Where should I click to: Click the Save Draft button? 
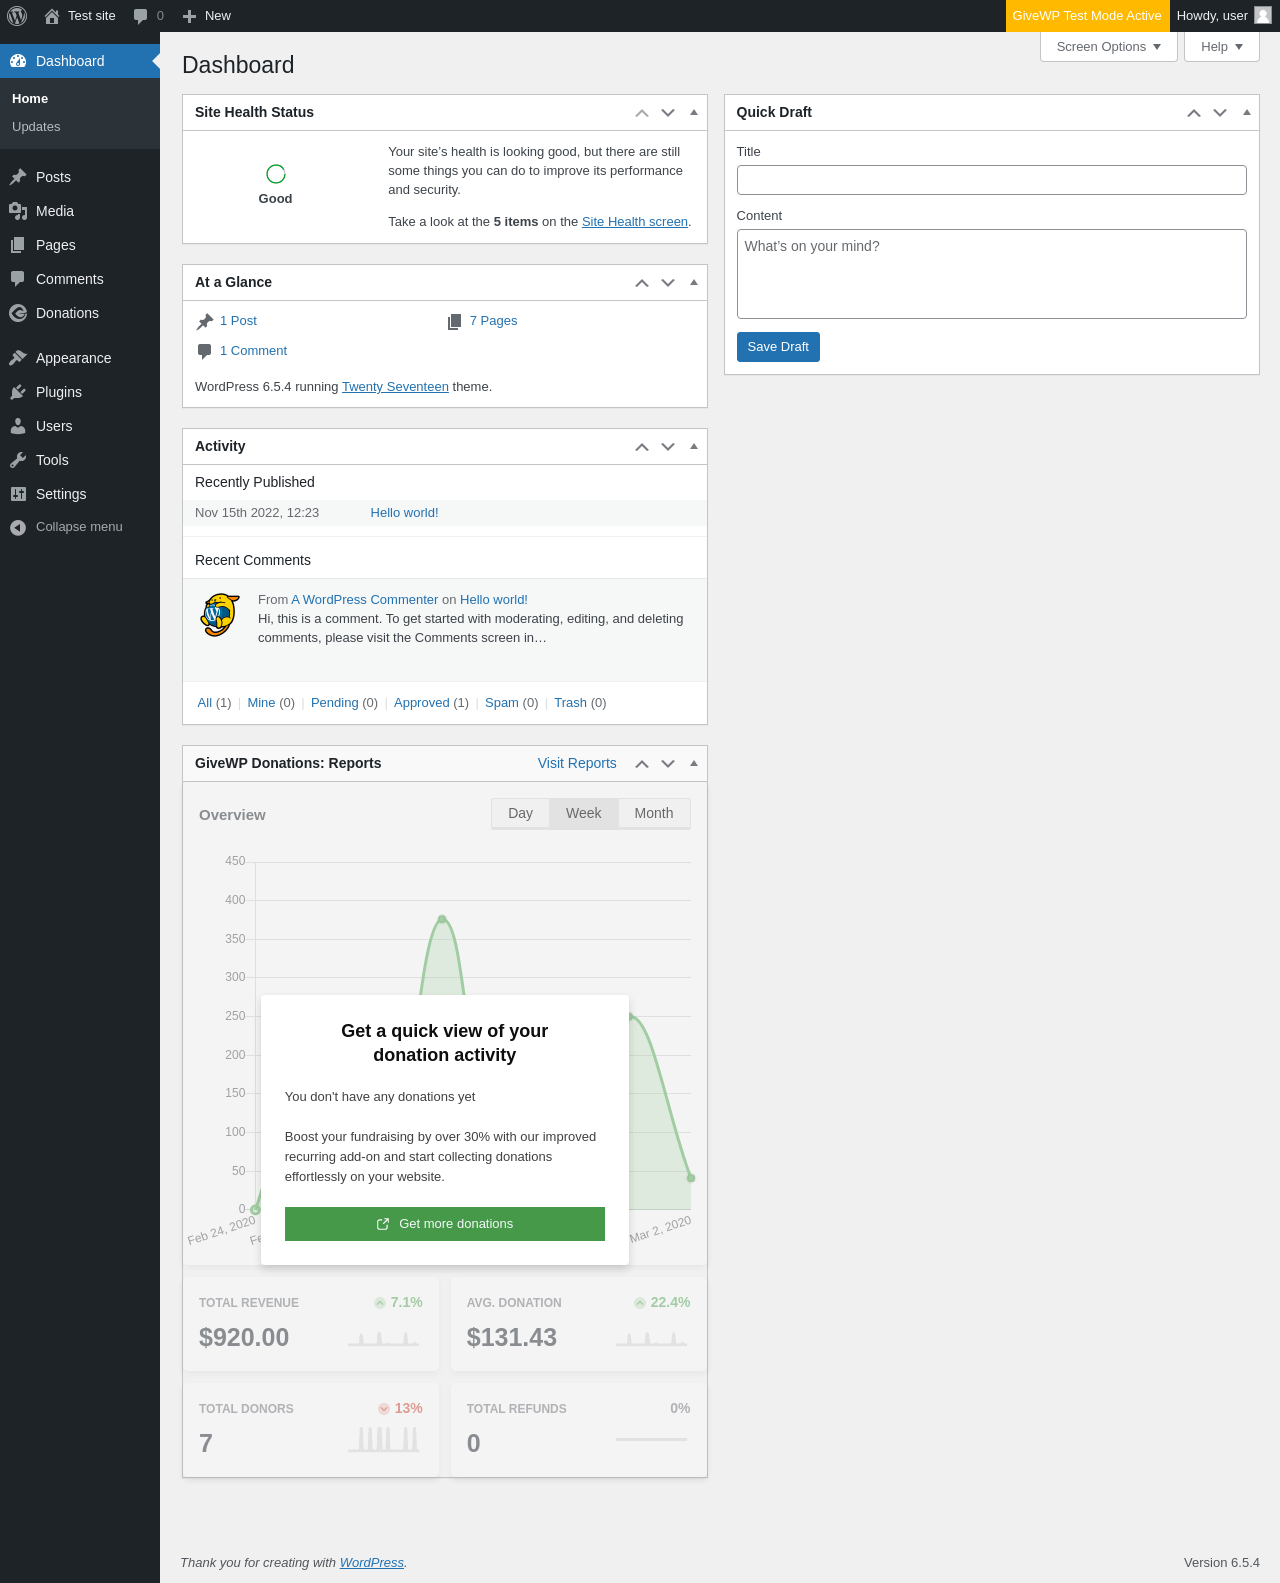coord(778,347)
